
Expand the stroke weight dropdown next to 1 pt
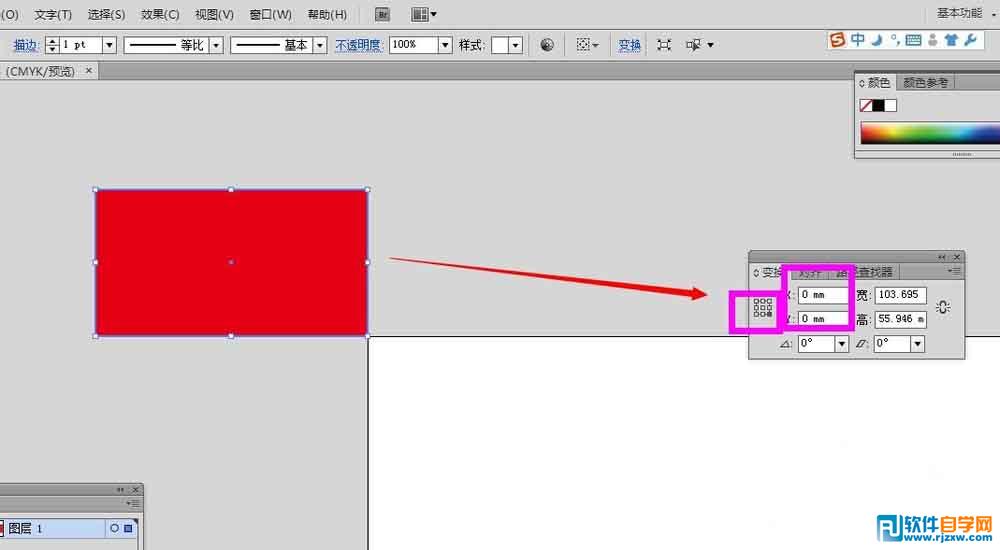pos(109,45)
